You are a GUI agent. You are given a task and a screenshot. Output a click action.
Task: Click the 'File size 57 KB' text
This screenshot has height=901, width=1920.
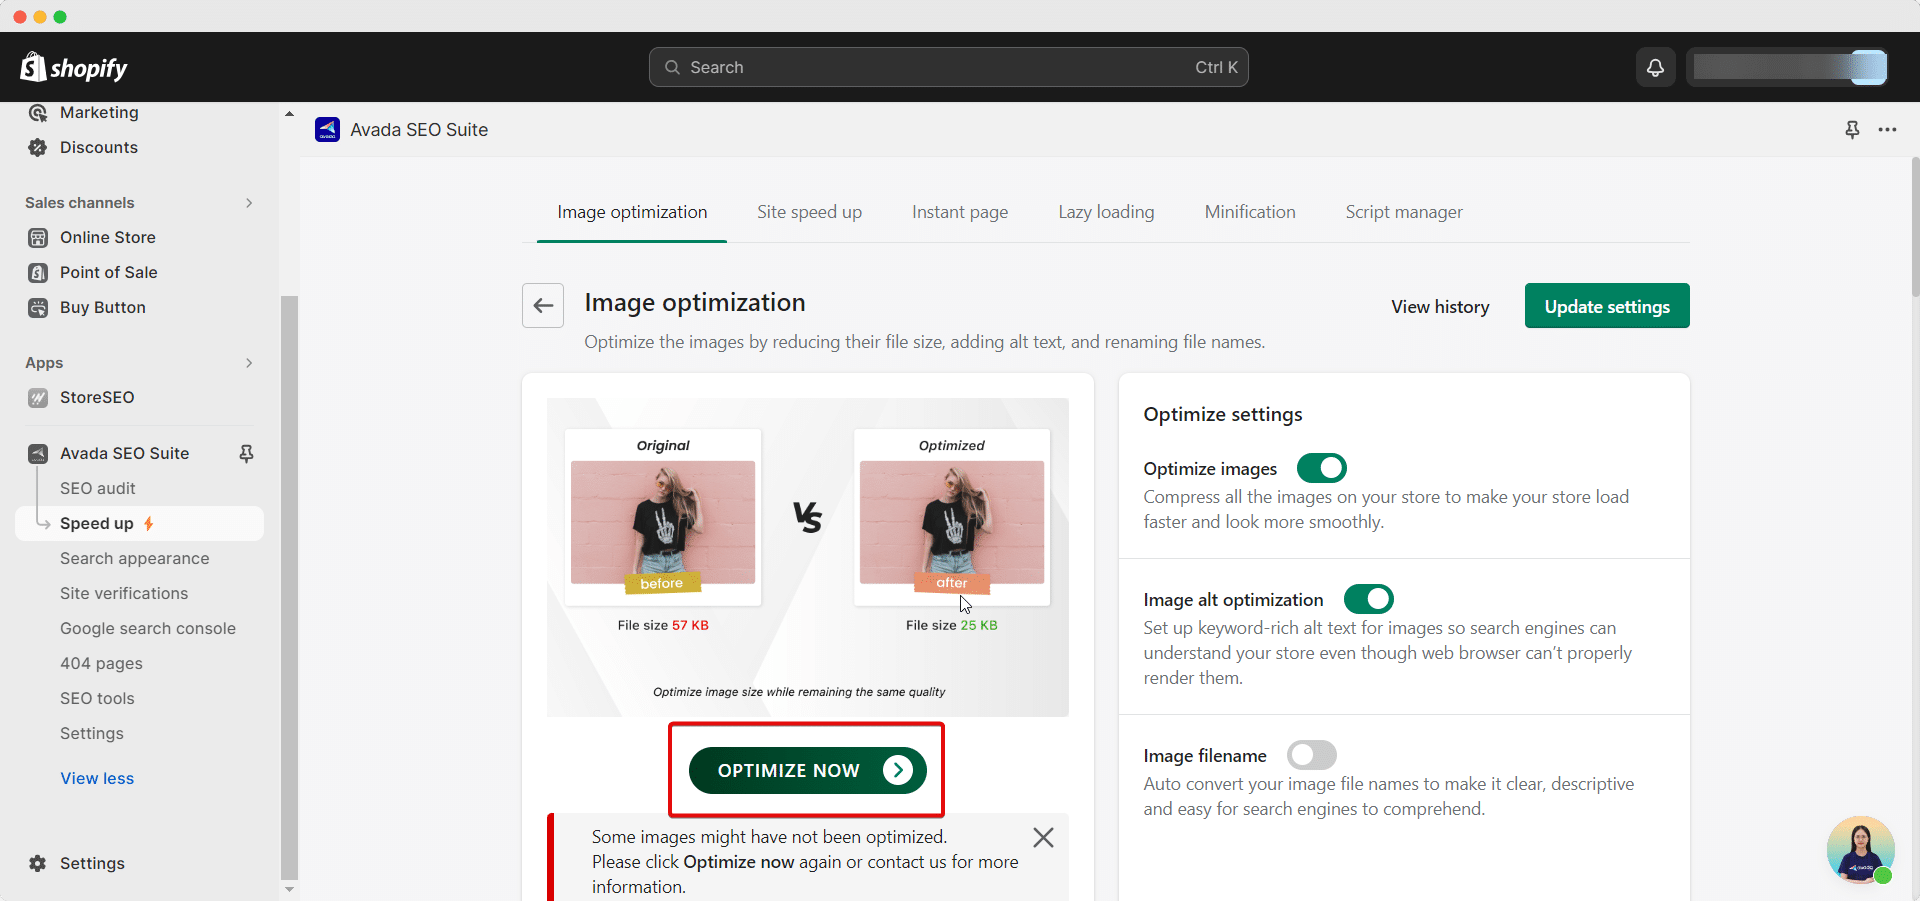pyautogui.click(x=663, y=625)
